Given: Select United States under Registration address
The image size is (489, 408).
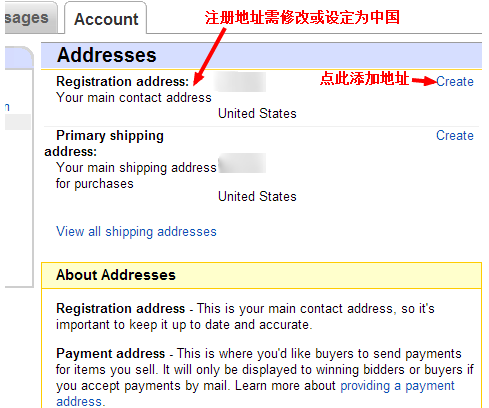Looking at the screenshot, I should point(257,113).
